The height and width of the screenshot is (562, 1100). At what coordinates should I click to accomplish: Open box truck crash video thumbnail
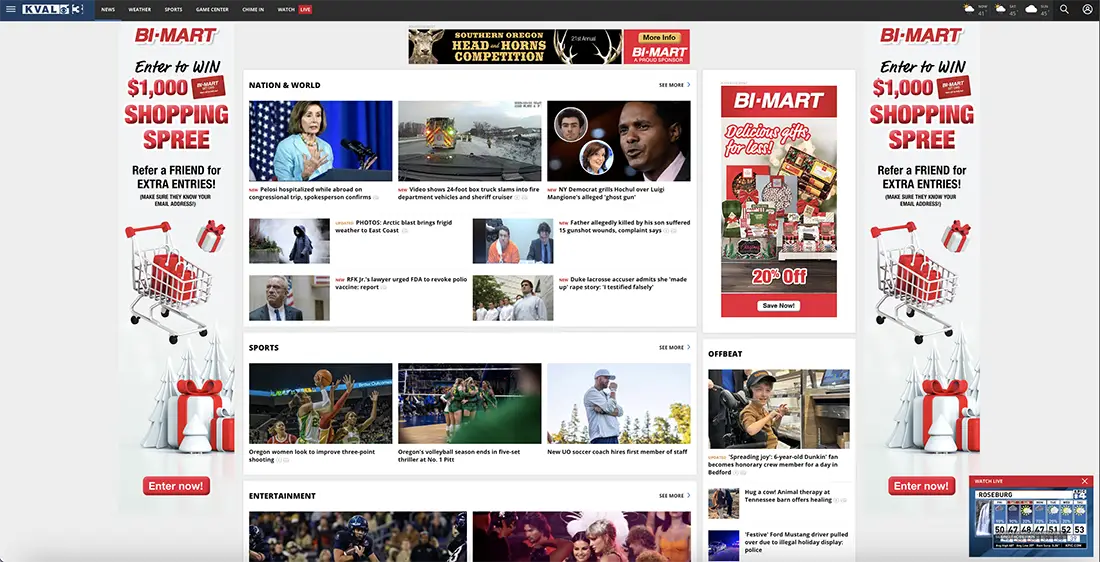pyautogui.click(x=469, y=141)
